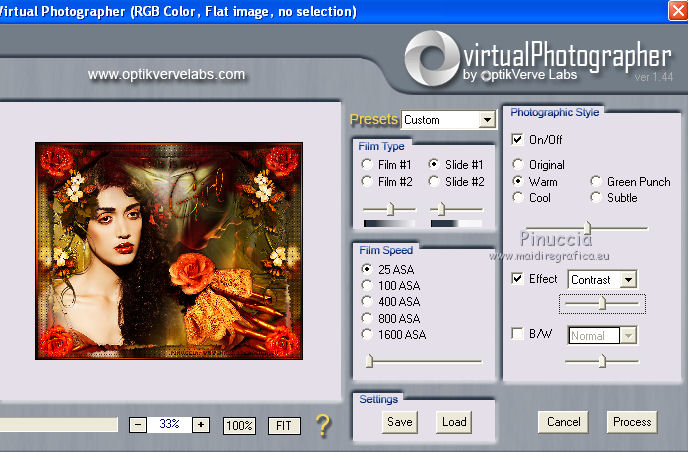Viewport: 688px width, 452px height.
Task: Click the 'ver 1.44' version text
Action: [653, 77]
